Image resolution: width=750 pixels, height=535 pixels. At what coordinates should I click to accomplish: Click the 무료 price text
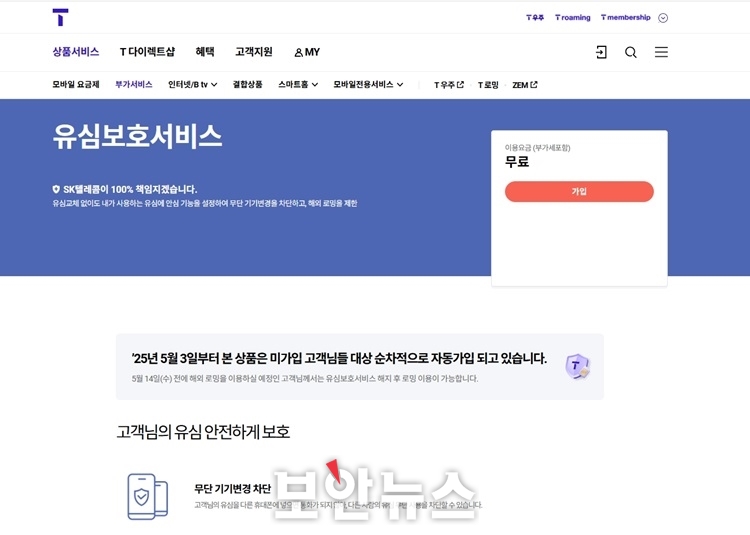tap(517, 162)
